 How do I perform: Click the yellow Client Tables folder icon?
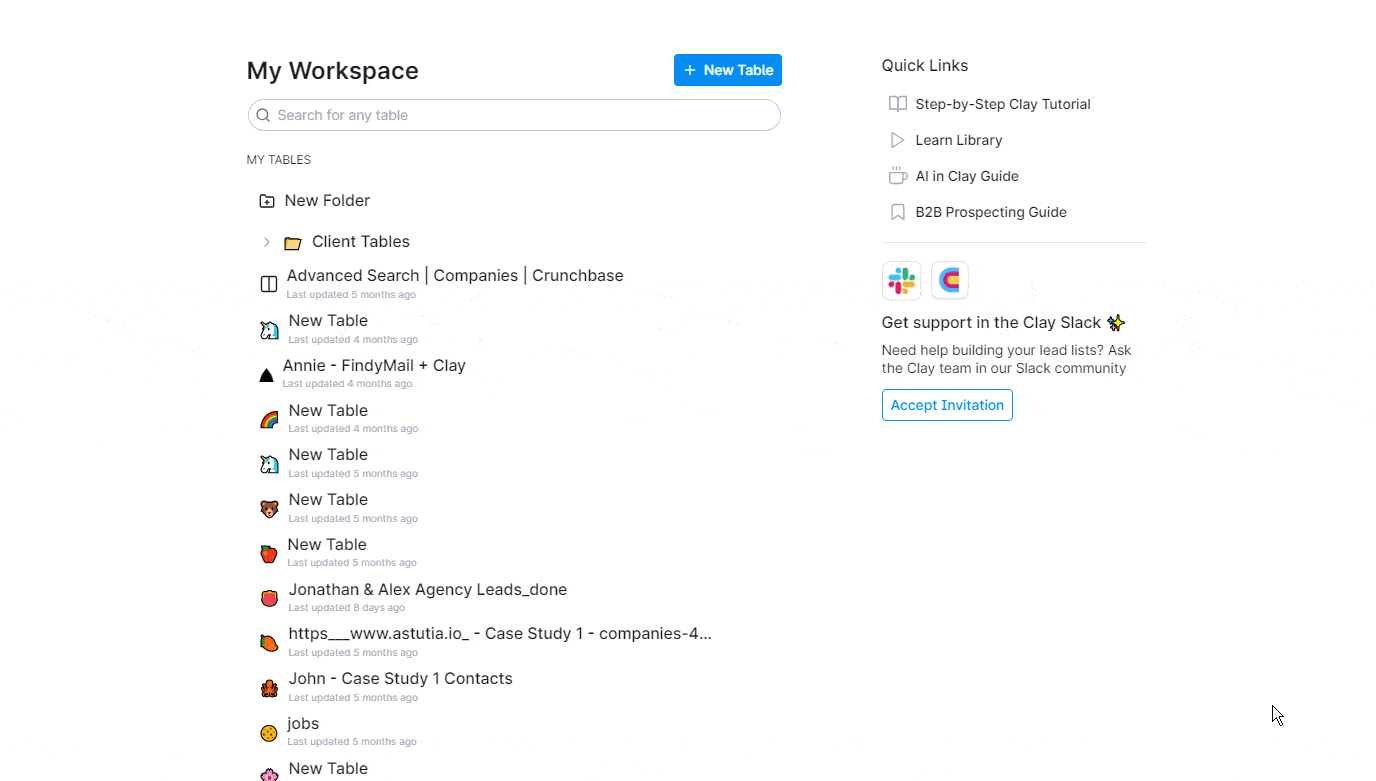coord(292,243)
